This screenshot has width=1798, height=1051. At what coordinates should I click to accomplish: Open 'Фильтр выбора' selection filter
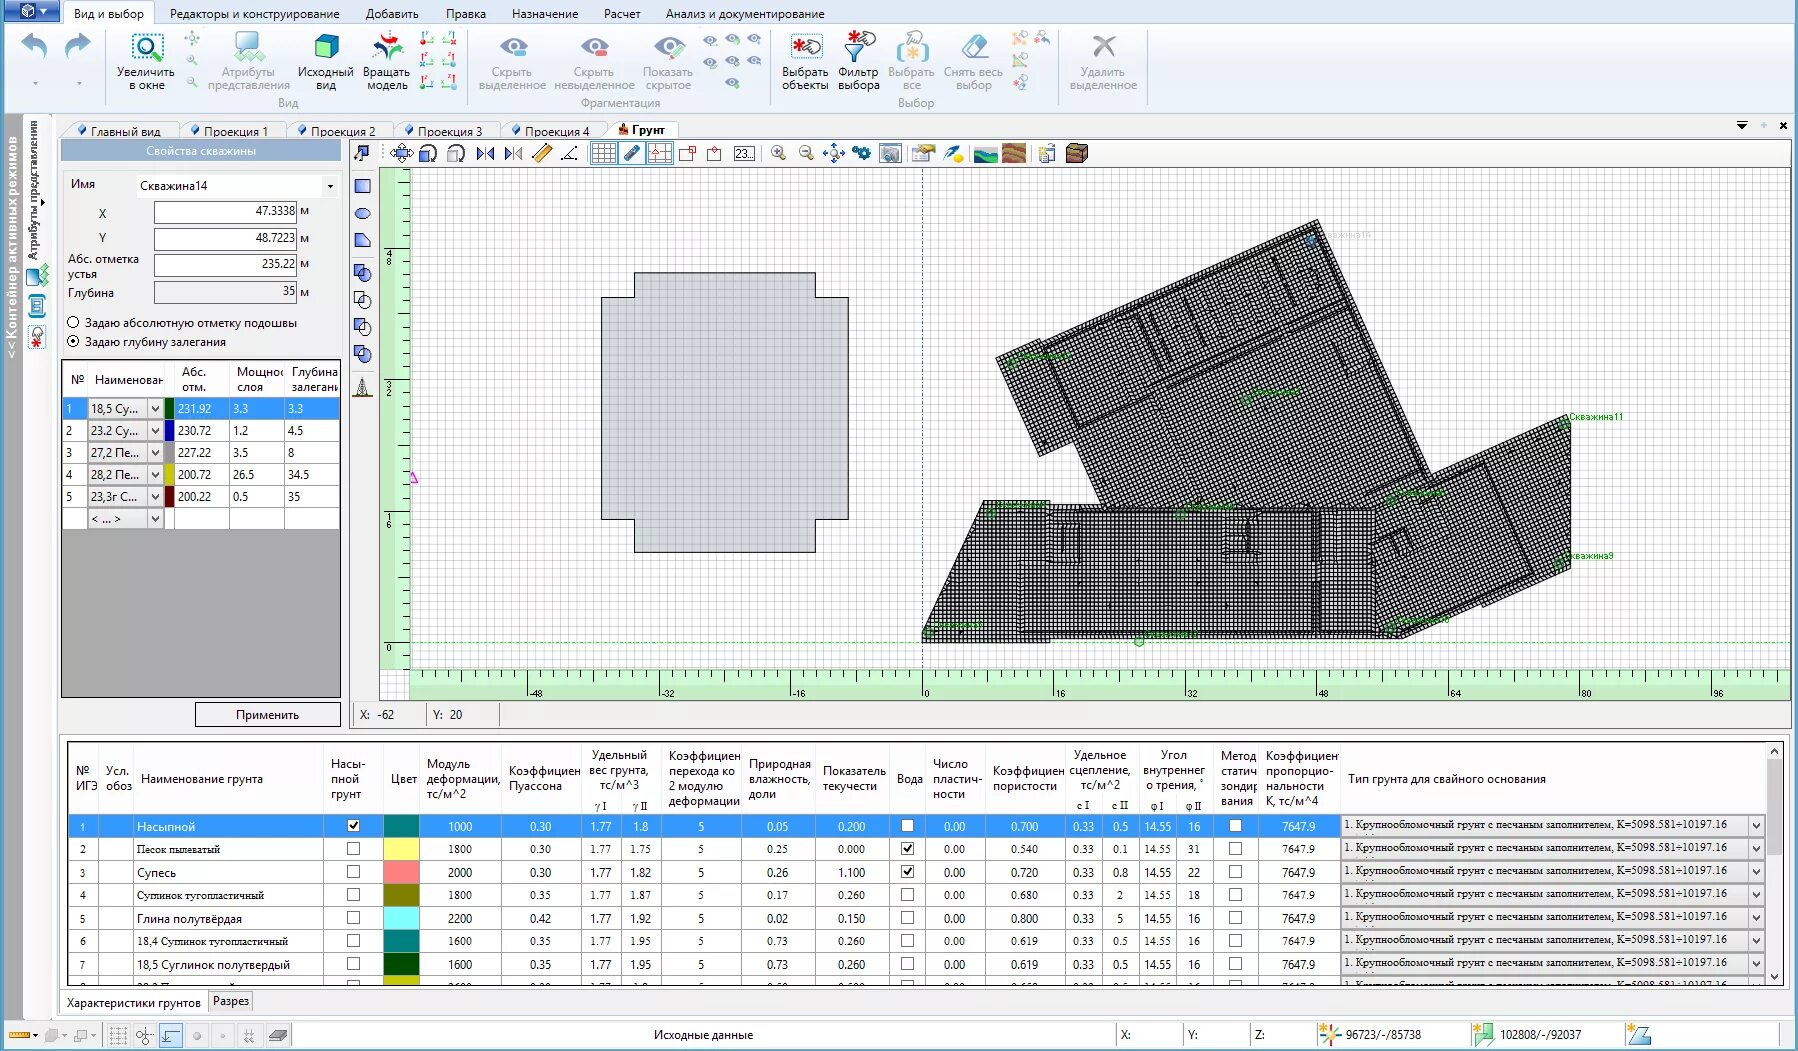(x=859, y=62)
